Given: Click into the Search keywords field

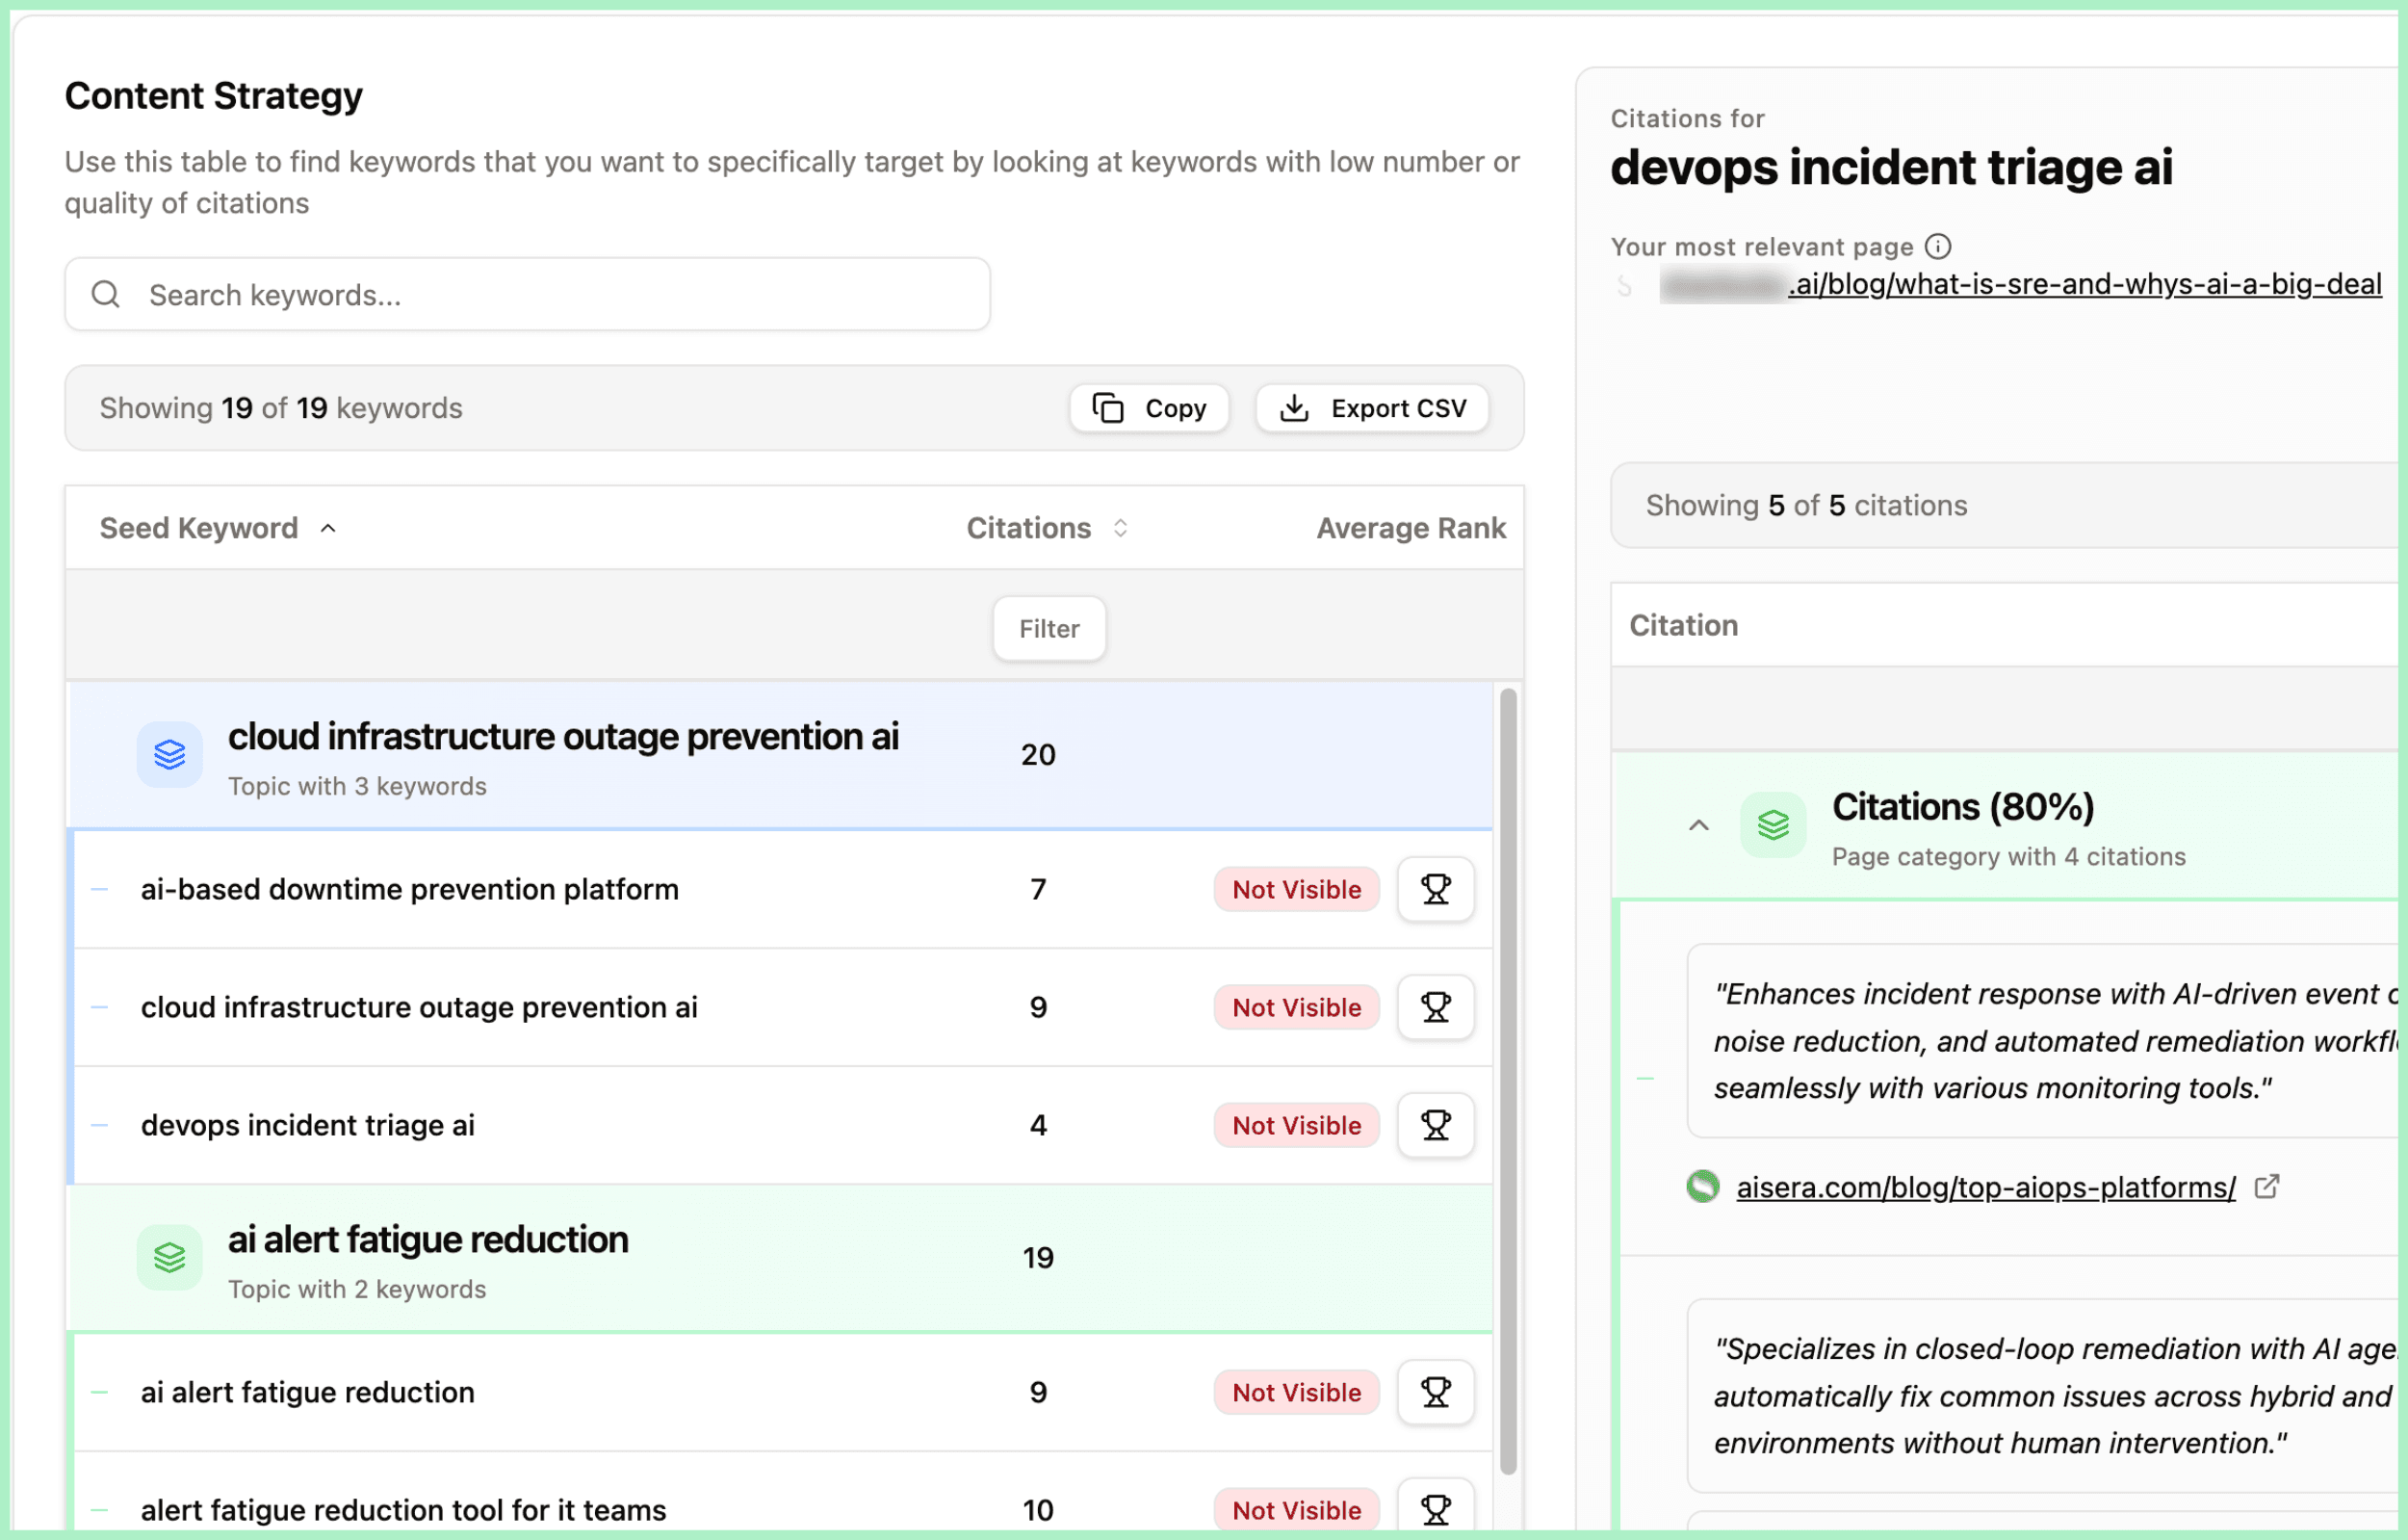Looking at the screenshot, I should tap(528, 295).
